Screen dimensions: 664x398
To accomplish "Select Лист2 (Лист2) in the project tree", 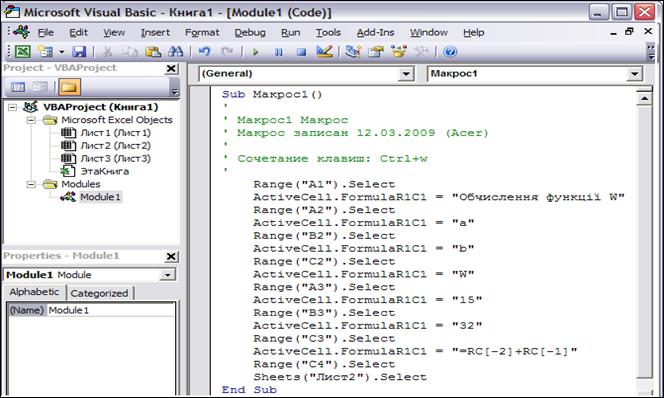I will [116, 146].
